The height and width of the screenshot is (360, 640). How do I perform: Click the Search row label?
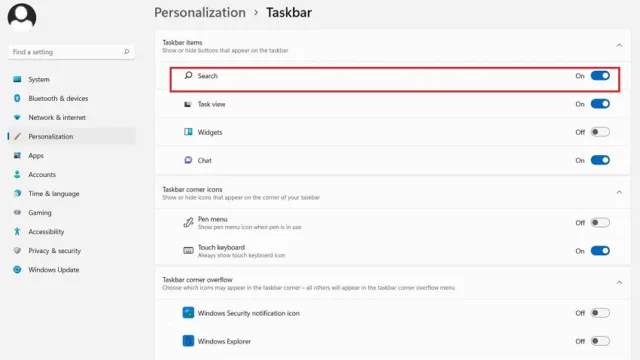click(207, 76)
